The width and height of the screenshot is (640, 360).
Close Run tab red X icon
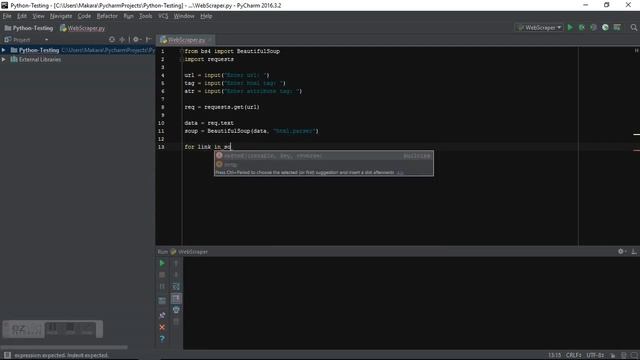coord(162,327)
